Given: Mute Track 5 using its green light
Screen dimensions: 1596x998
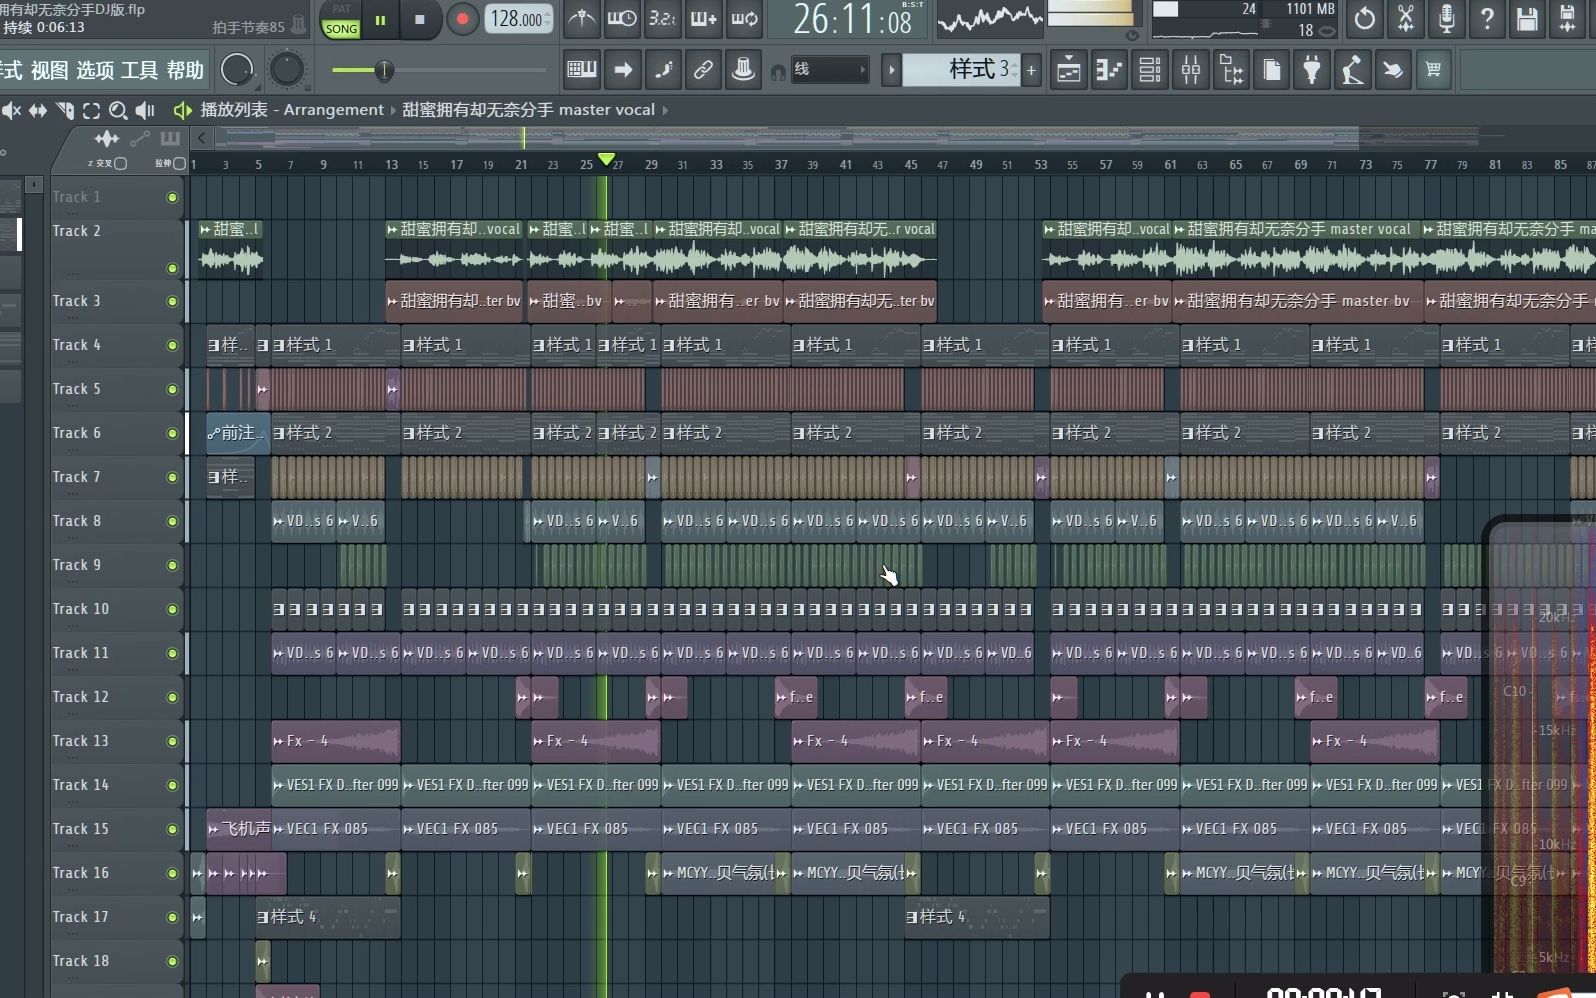Looking at the screenshot, I should [x=172, y=389].
